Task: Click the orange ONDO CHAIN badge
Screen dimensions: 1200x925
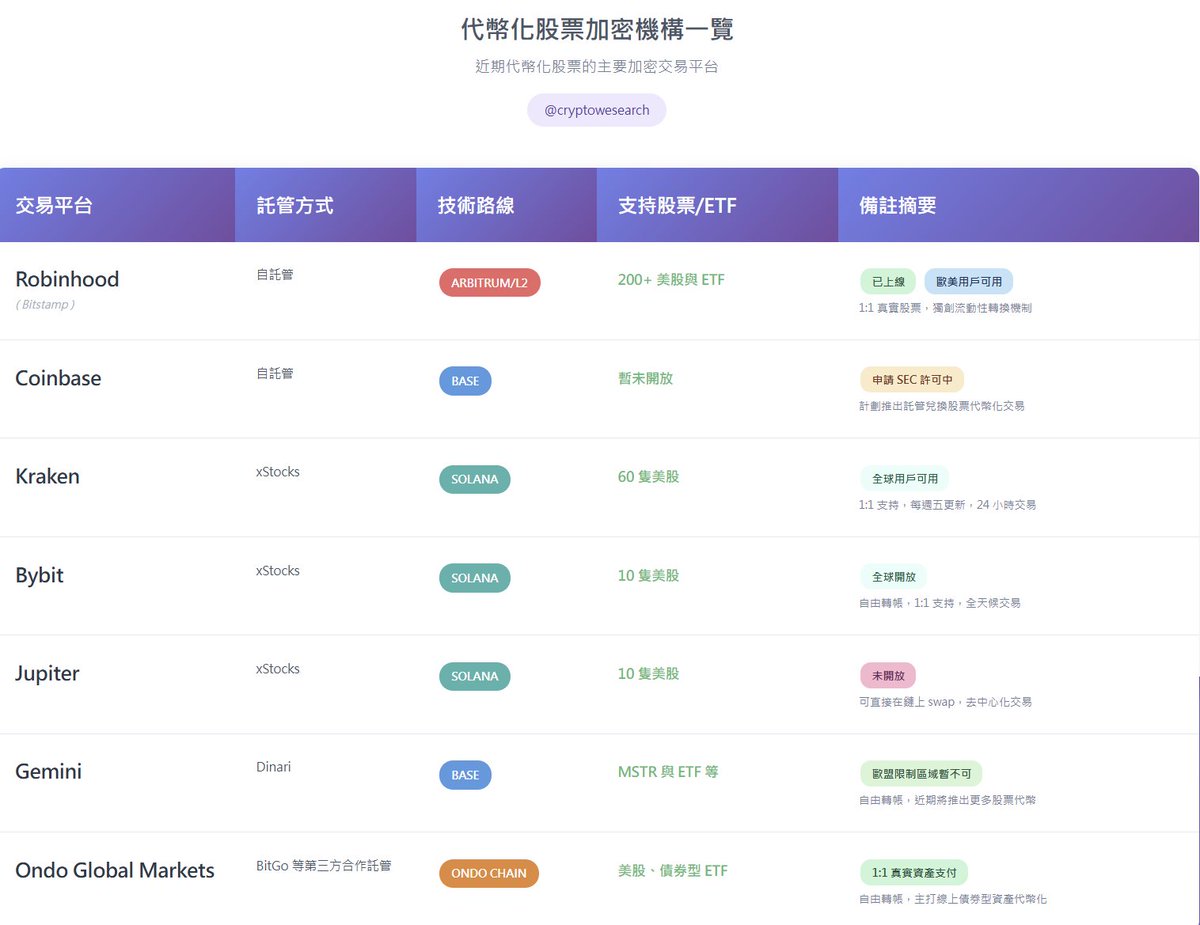Action: coord(489,873)
